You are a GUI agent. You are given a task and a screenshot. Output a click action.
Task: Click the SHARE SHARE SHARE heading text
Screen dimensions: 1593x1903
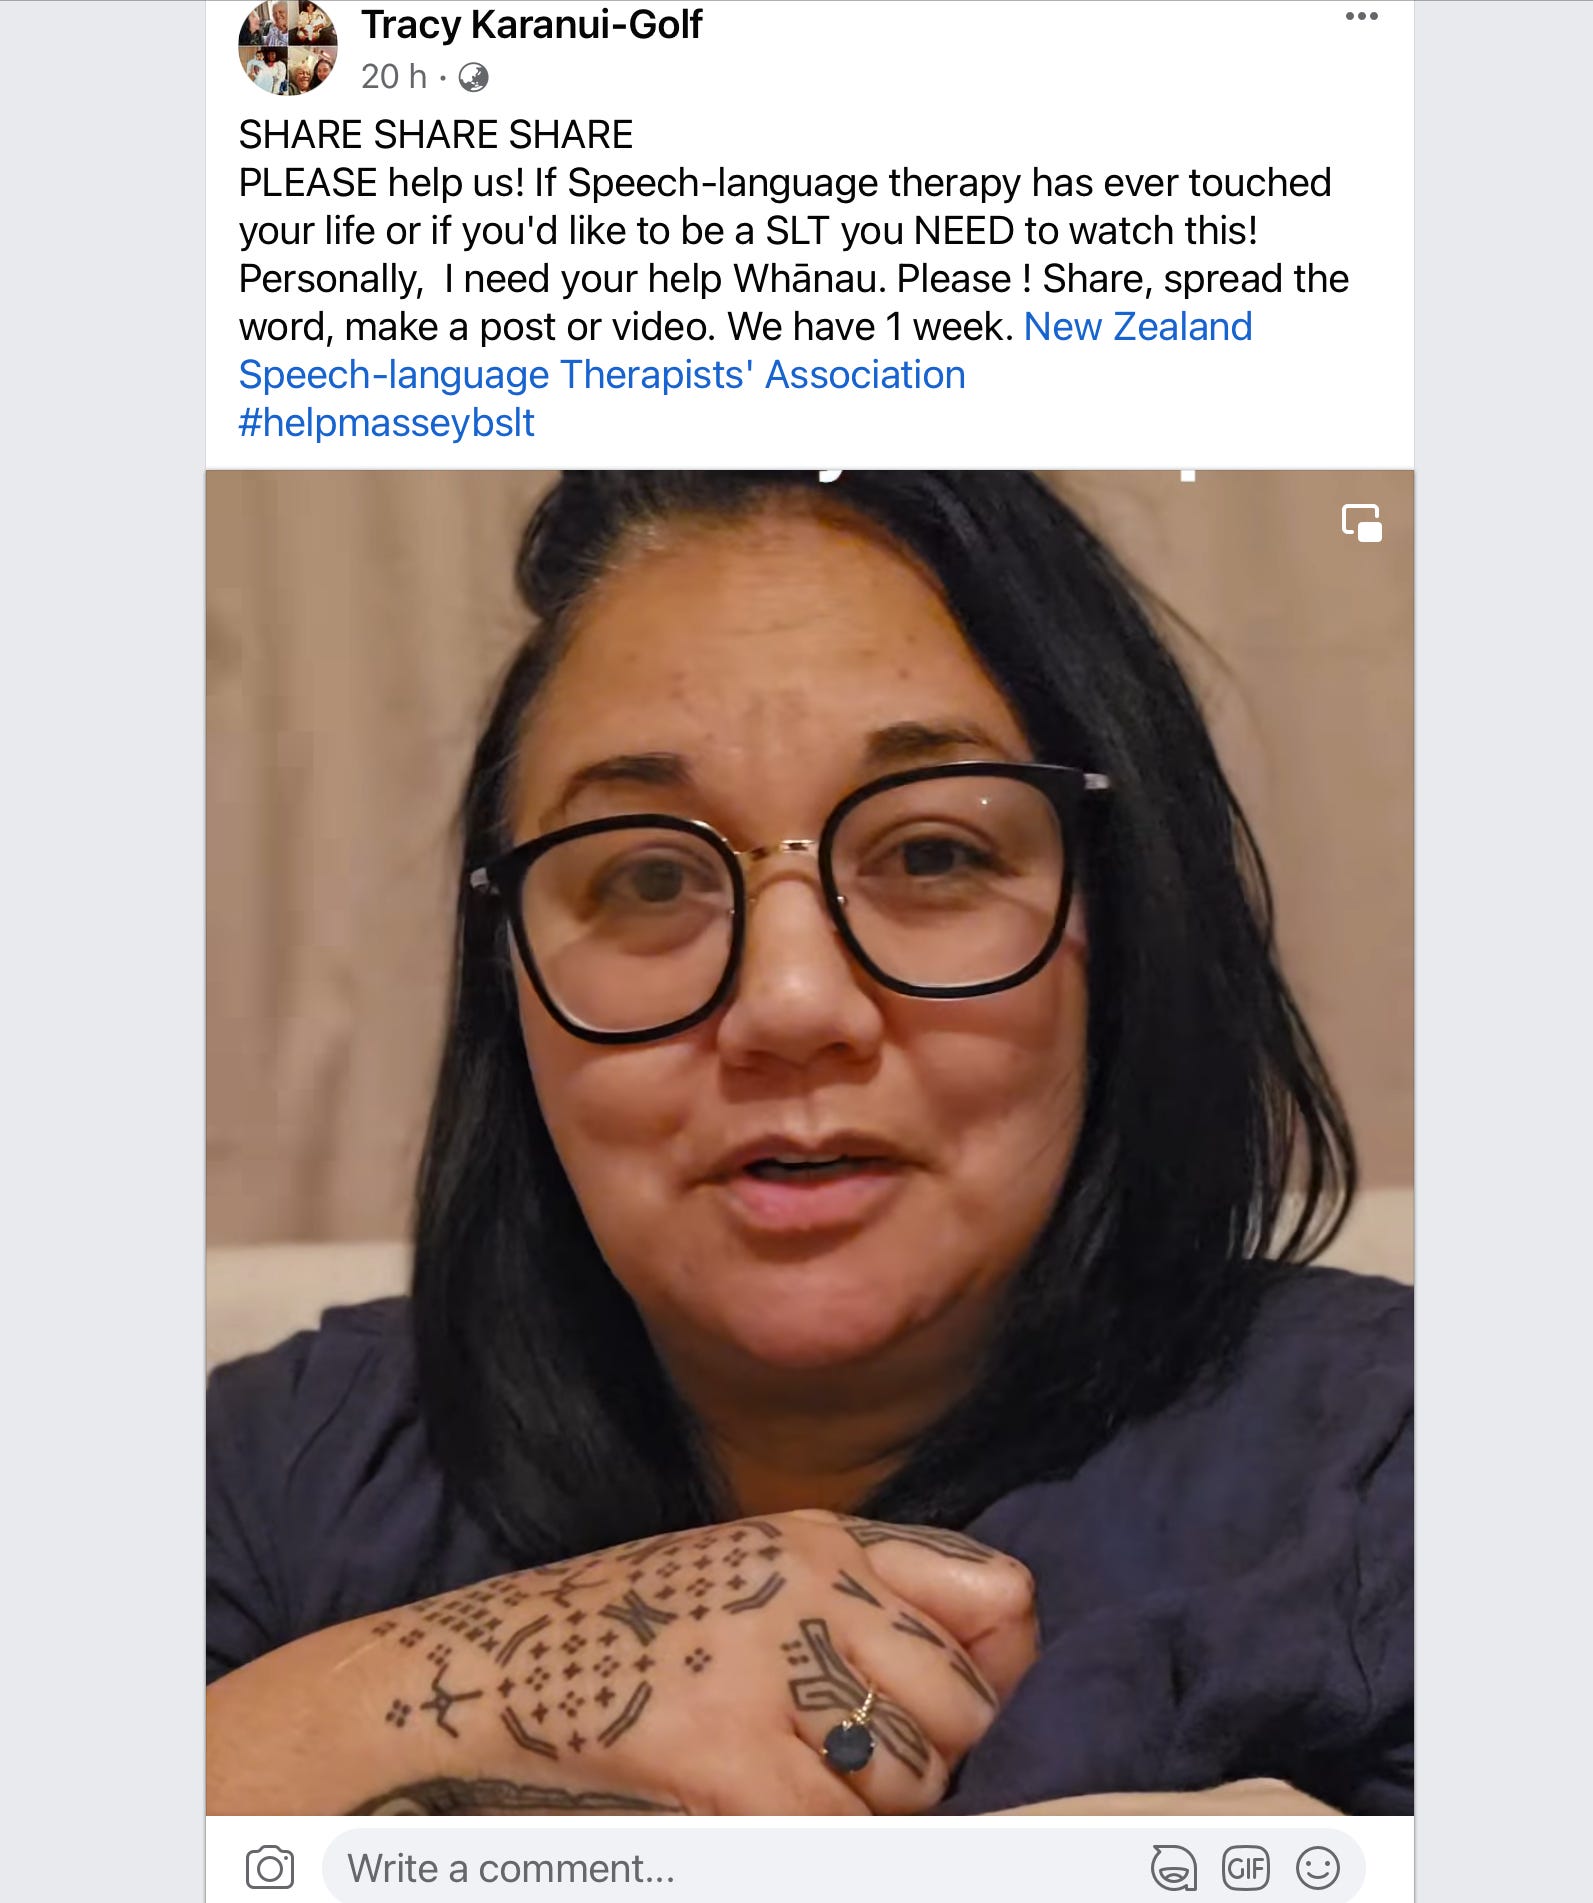(x=435, y=135)
